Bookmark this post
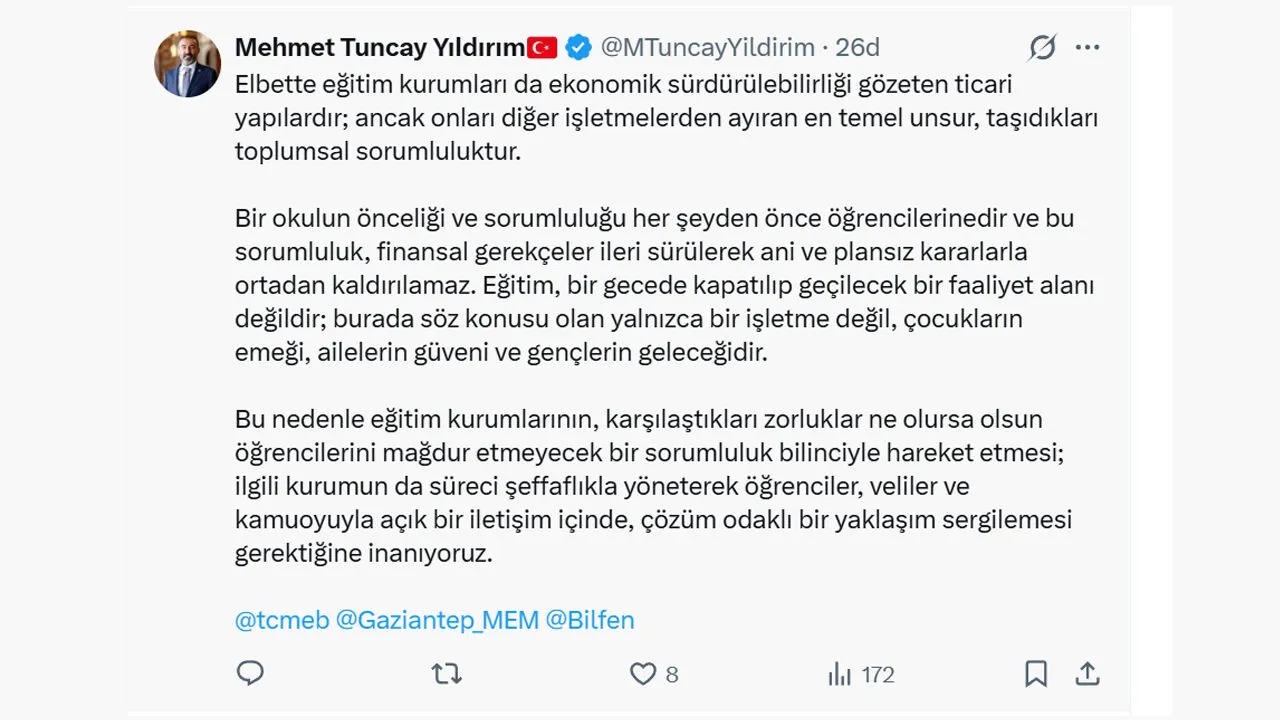Screen dimensions: 1280x720 (1036, 674)
